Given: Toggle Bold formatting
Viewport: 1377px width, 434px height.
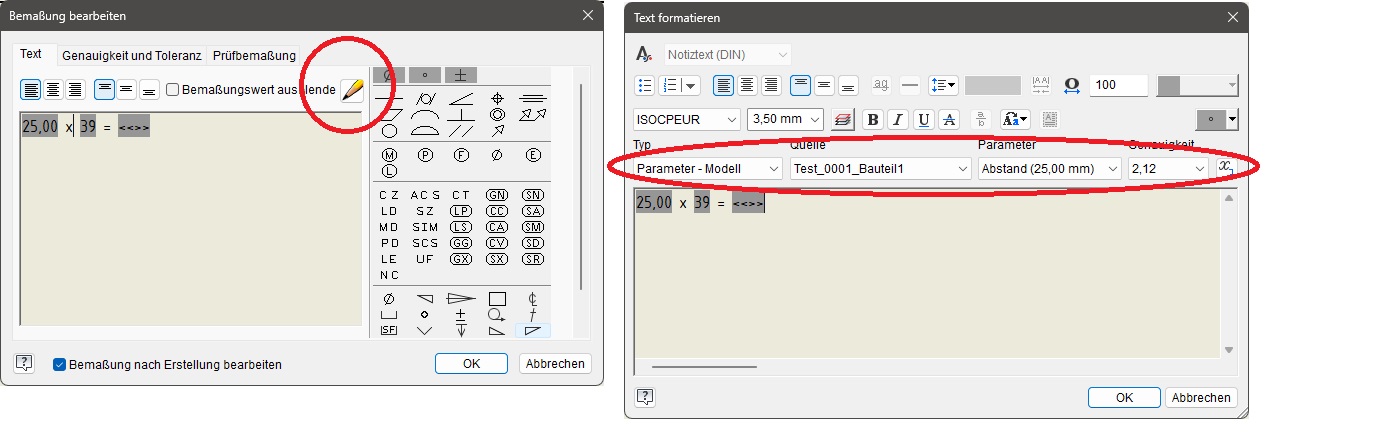Looking at the screenshot, I should 872,119.
